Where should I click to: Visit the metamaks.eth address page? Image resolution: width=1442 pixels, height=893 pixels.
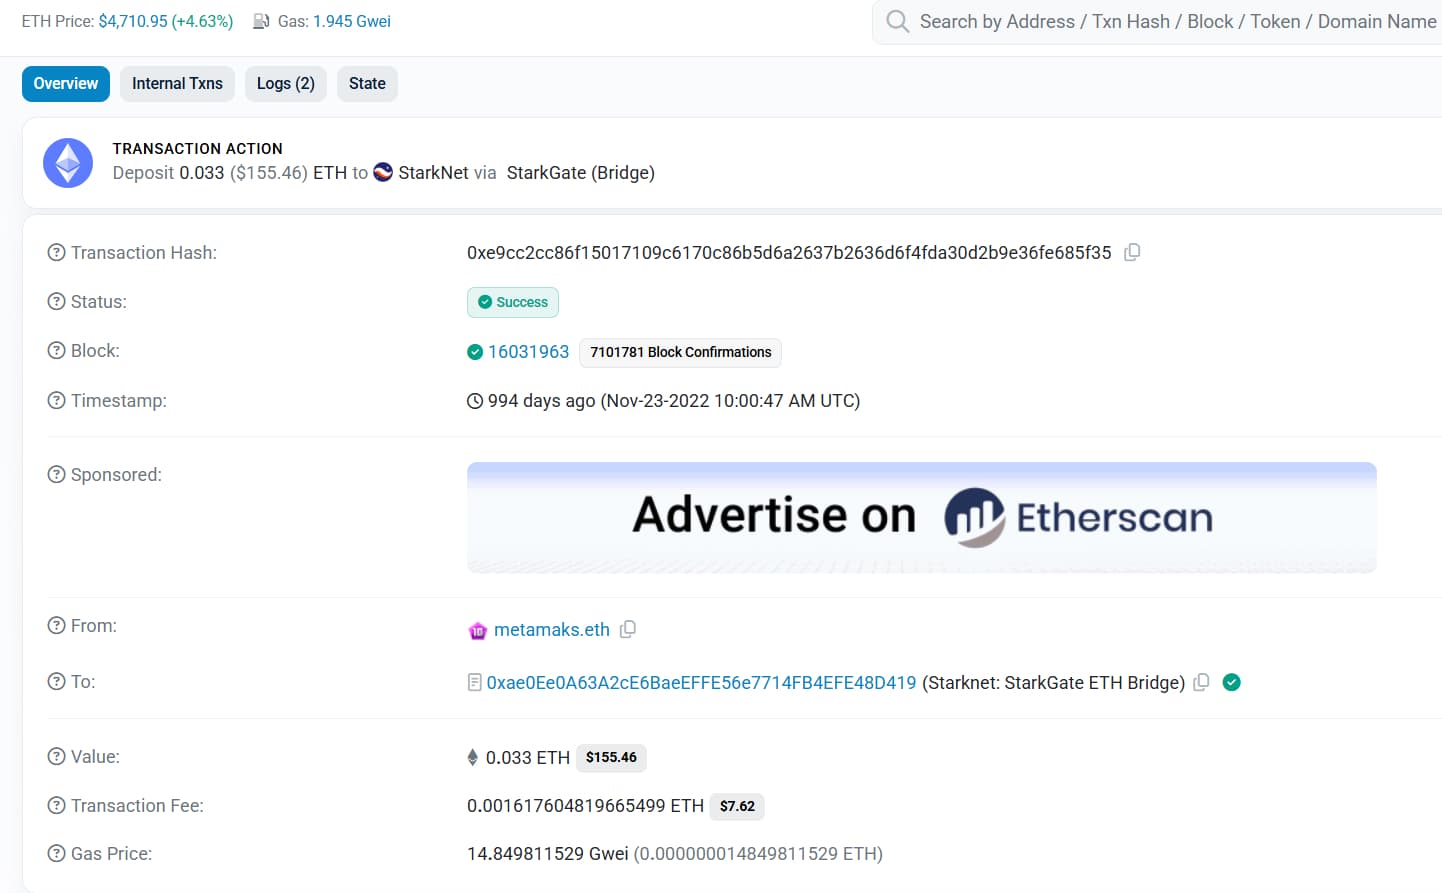point(551,629)
